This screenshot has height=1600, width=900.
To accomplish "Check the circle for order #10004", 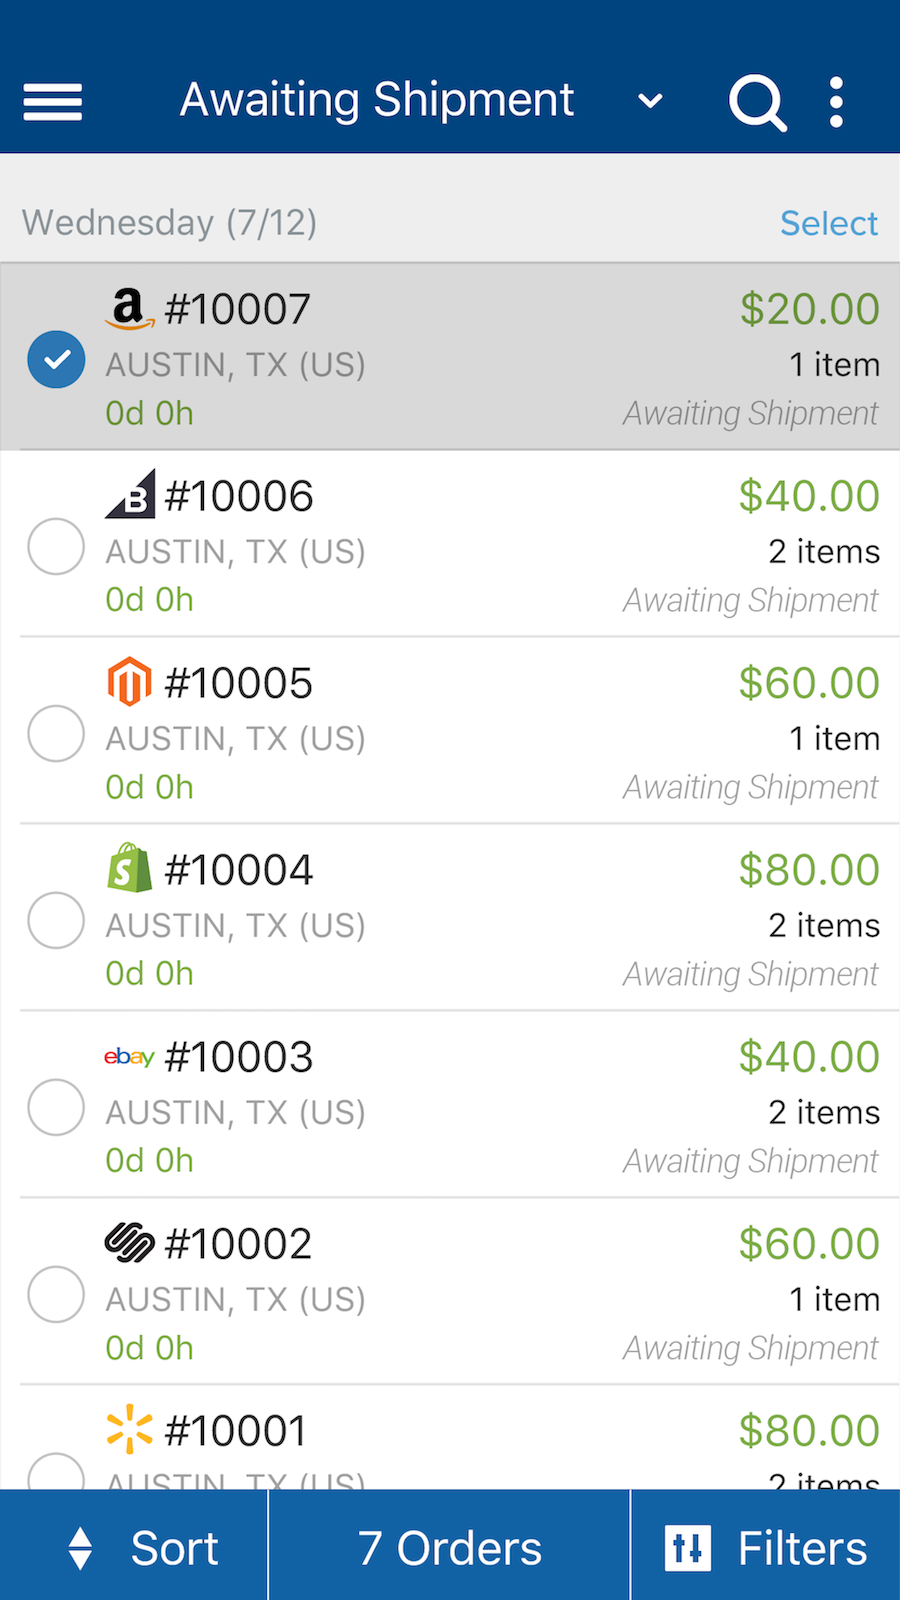I will [x=56, y=920].
